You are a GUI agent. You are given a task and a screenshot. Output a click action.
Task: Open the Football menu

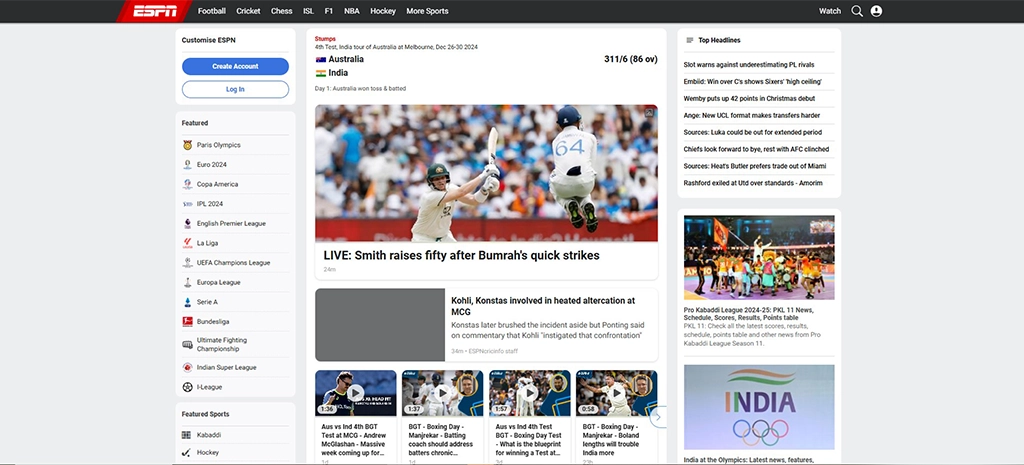(212, 11)
